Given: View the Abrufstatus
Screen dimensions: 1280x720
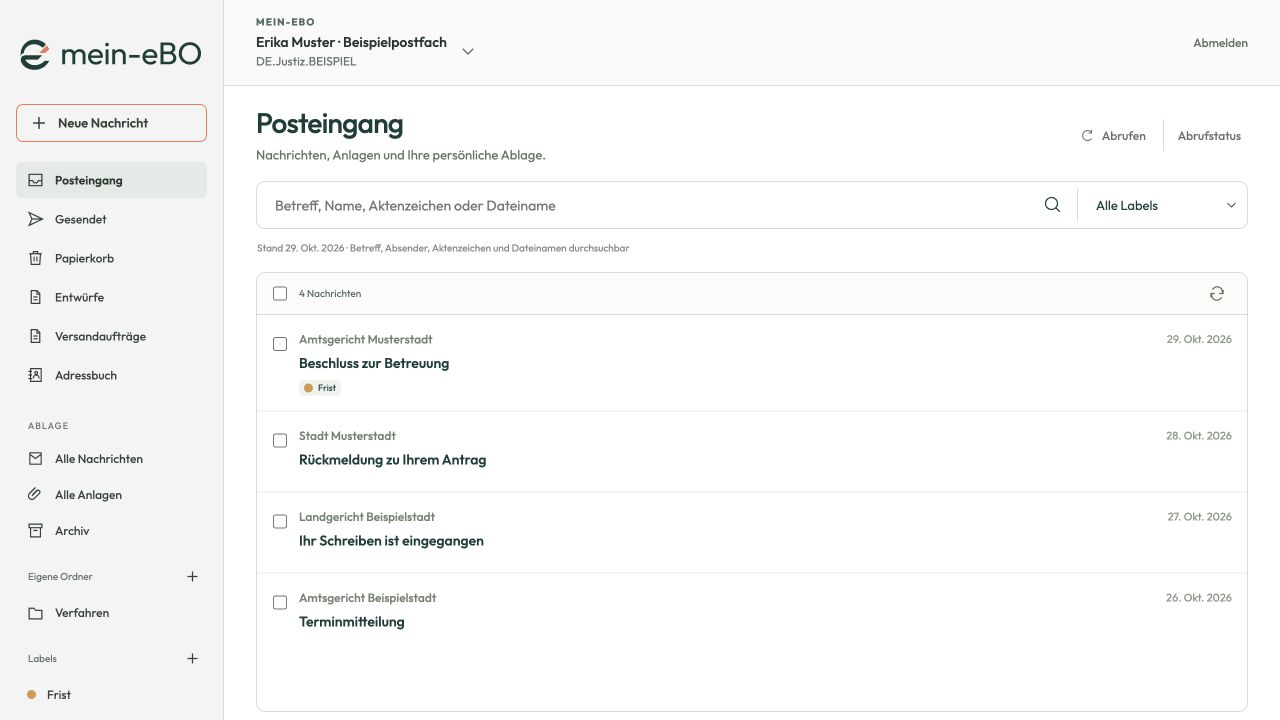Looking at the screenshot, I should click(x=1209, y=136).
